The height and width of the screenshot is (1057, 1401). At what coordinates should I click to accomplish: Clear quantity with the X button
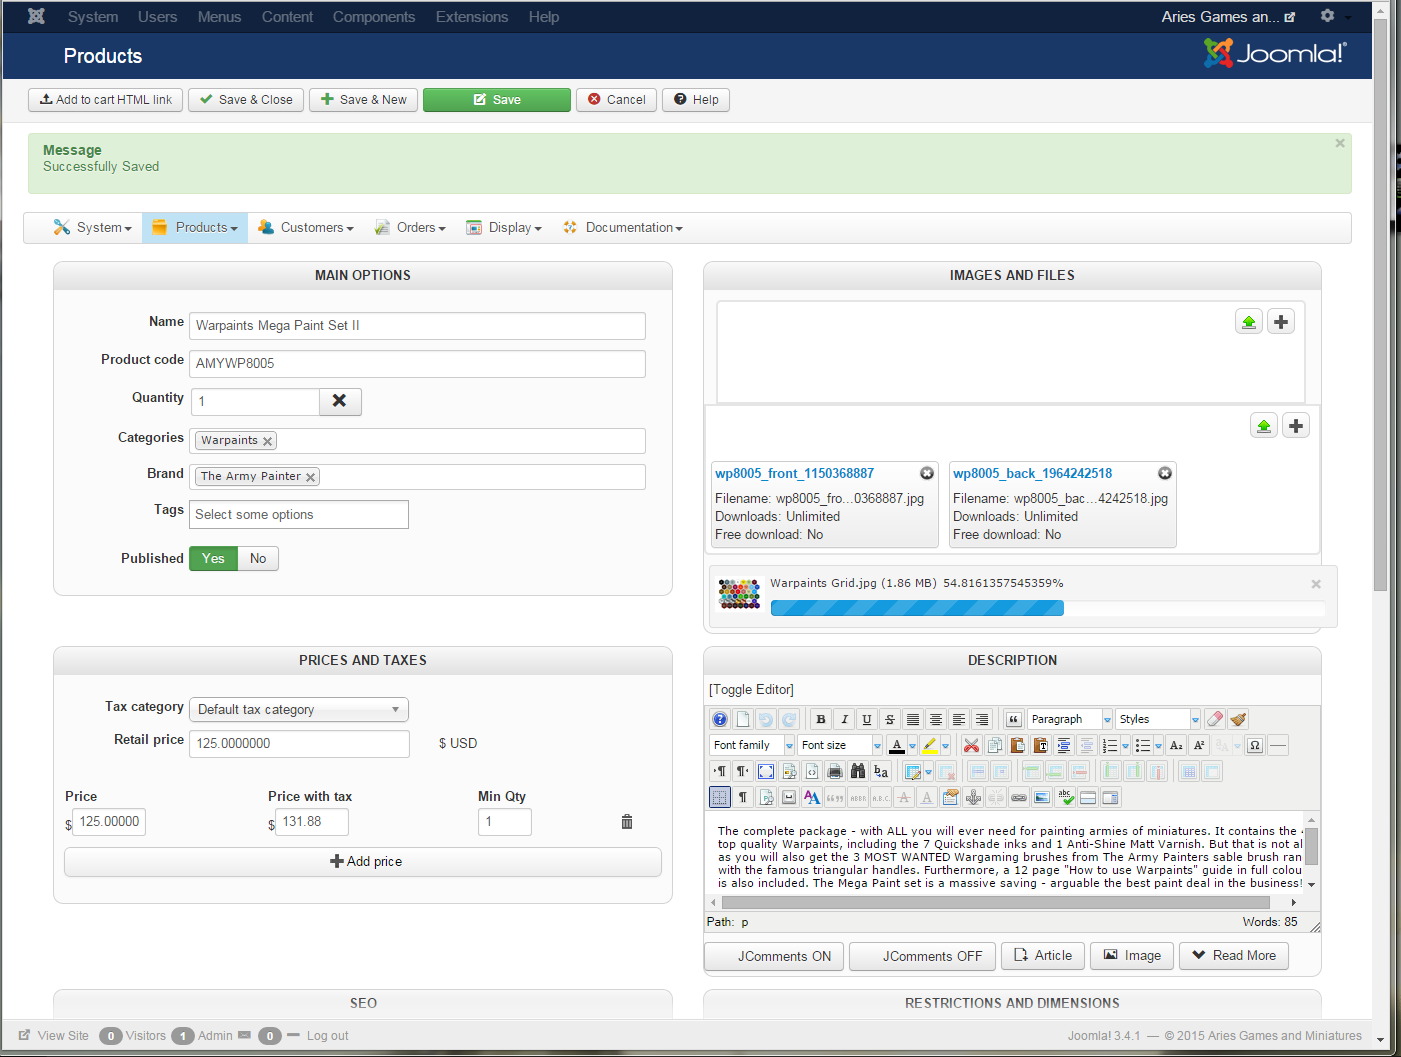pyautogui.click(x=340, y=401)
